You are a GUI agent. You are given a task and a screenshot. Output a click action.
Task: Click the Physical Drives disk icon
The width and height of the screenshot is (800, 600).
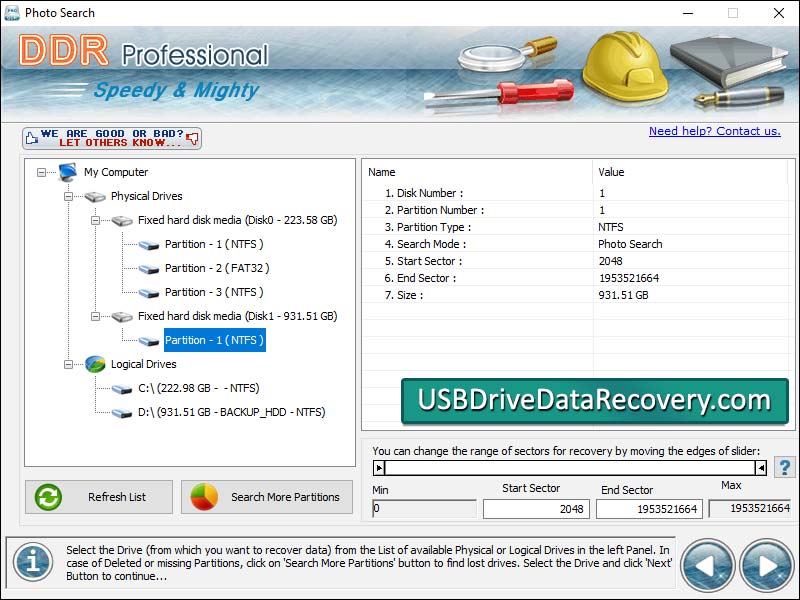[x=95, y=197]
